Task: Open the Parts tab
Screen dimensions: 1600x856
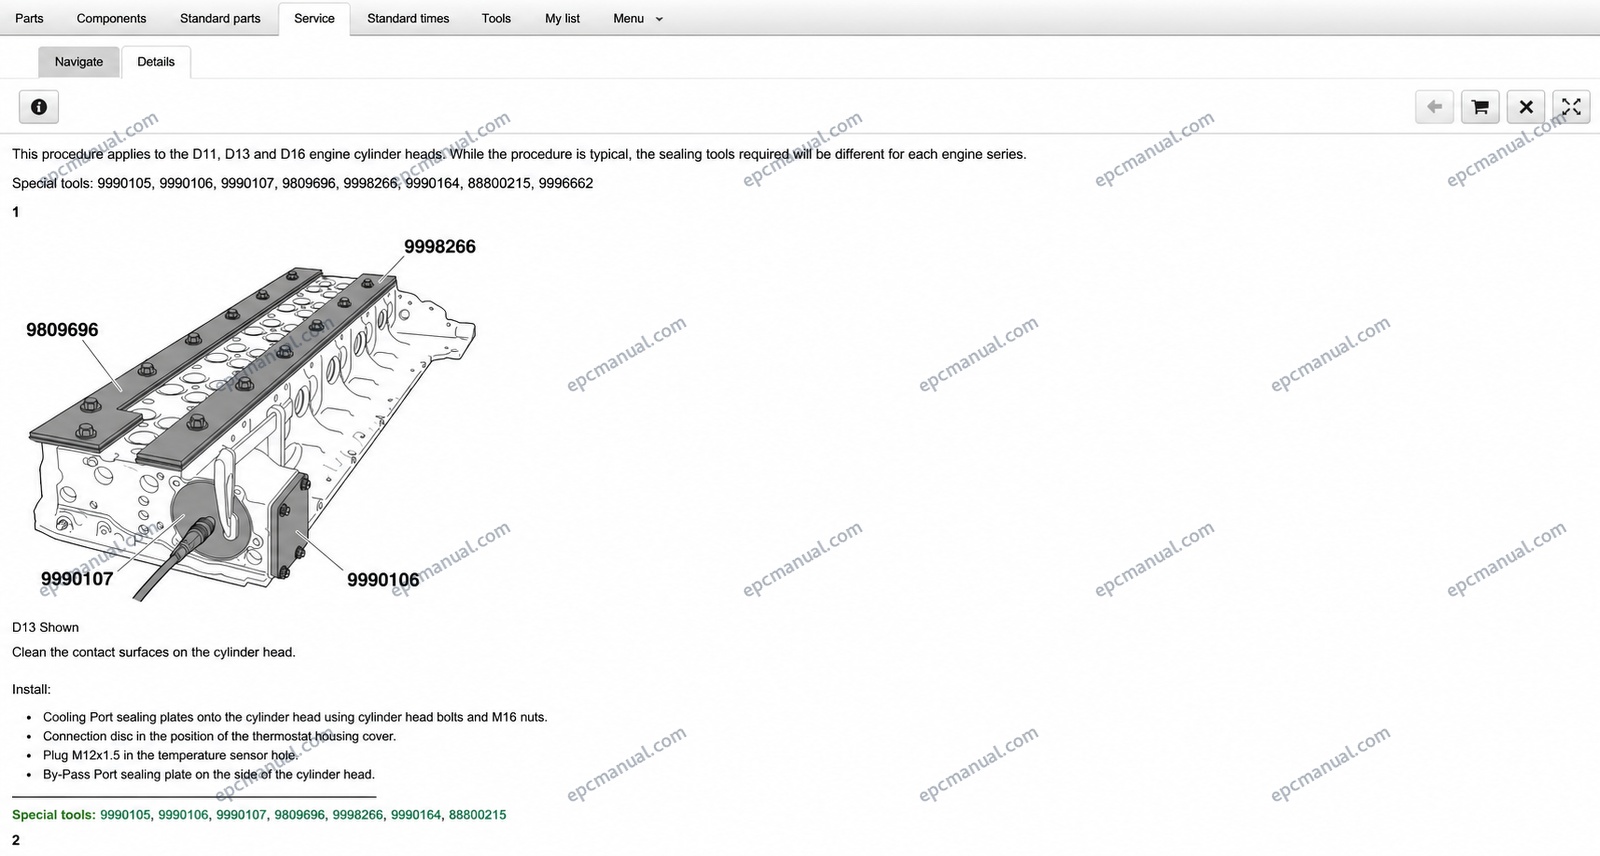Action: [x=29, y=18]
